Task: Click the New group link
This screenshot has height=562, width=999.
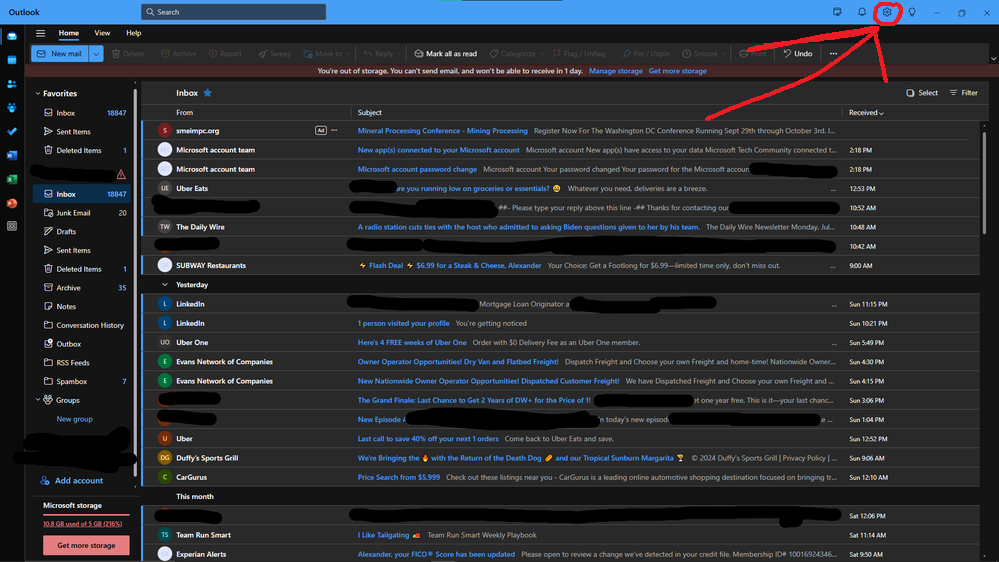Action: pos(75,419)
